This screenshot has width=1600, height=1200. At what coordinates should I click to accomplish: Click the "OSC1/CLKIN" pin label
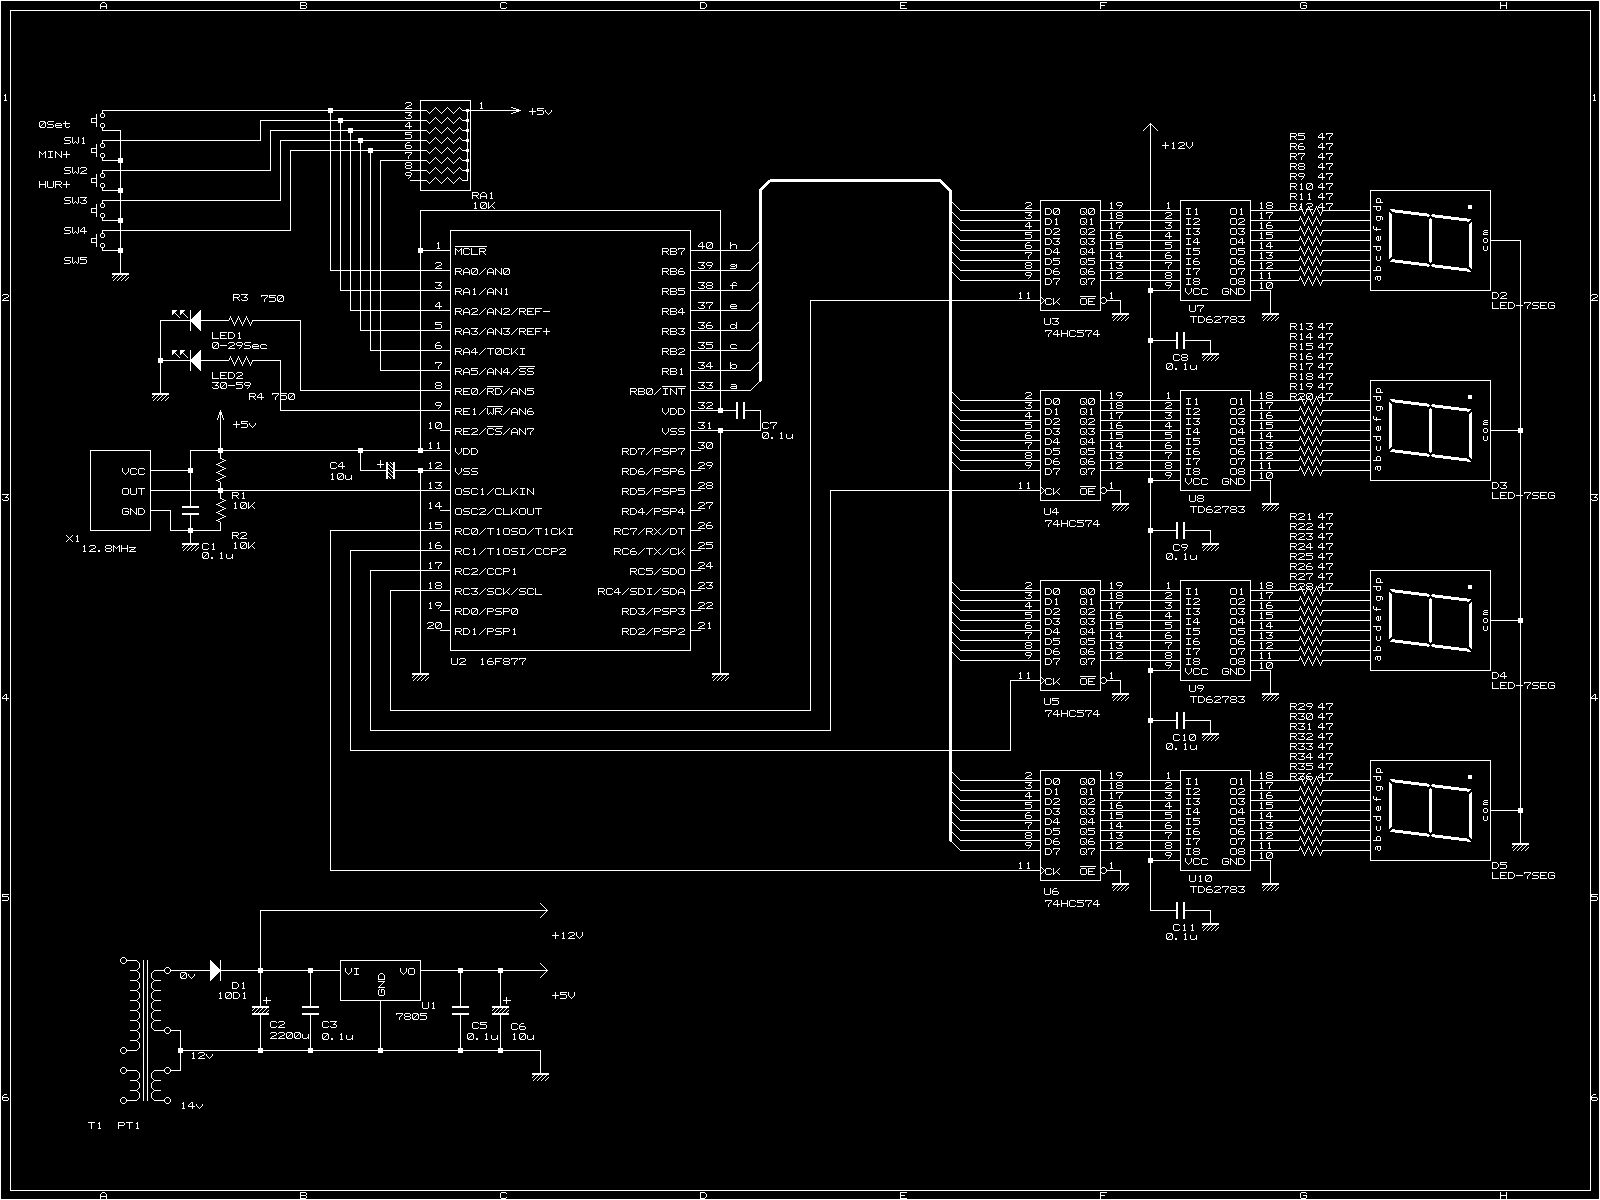(494, 491)
